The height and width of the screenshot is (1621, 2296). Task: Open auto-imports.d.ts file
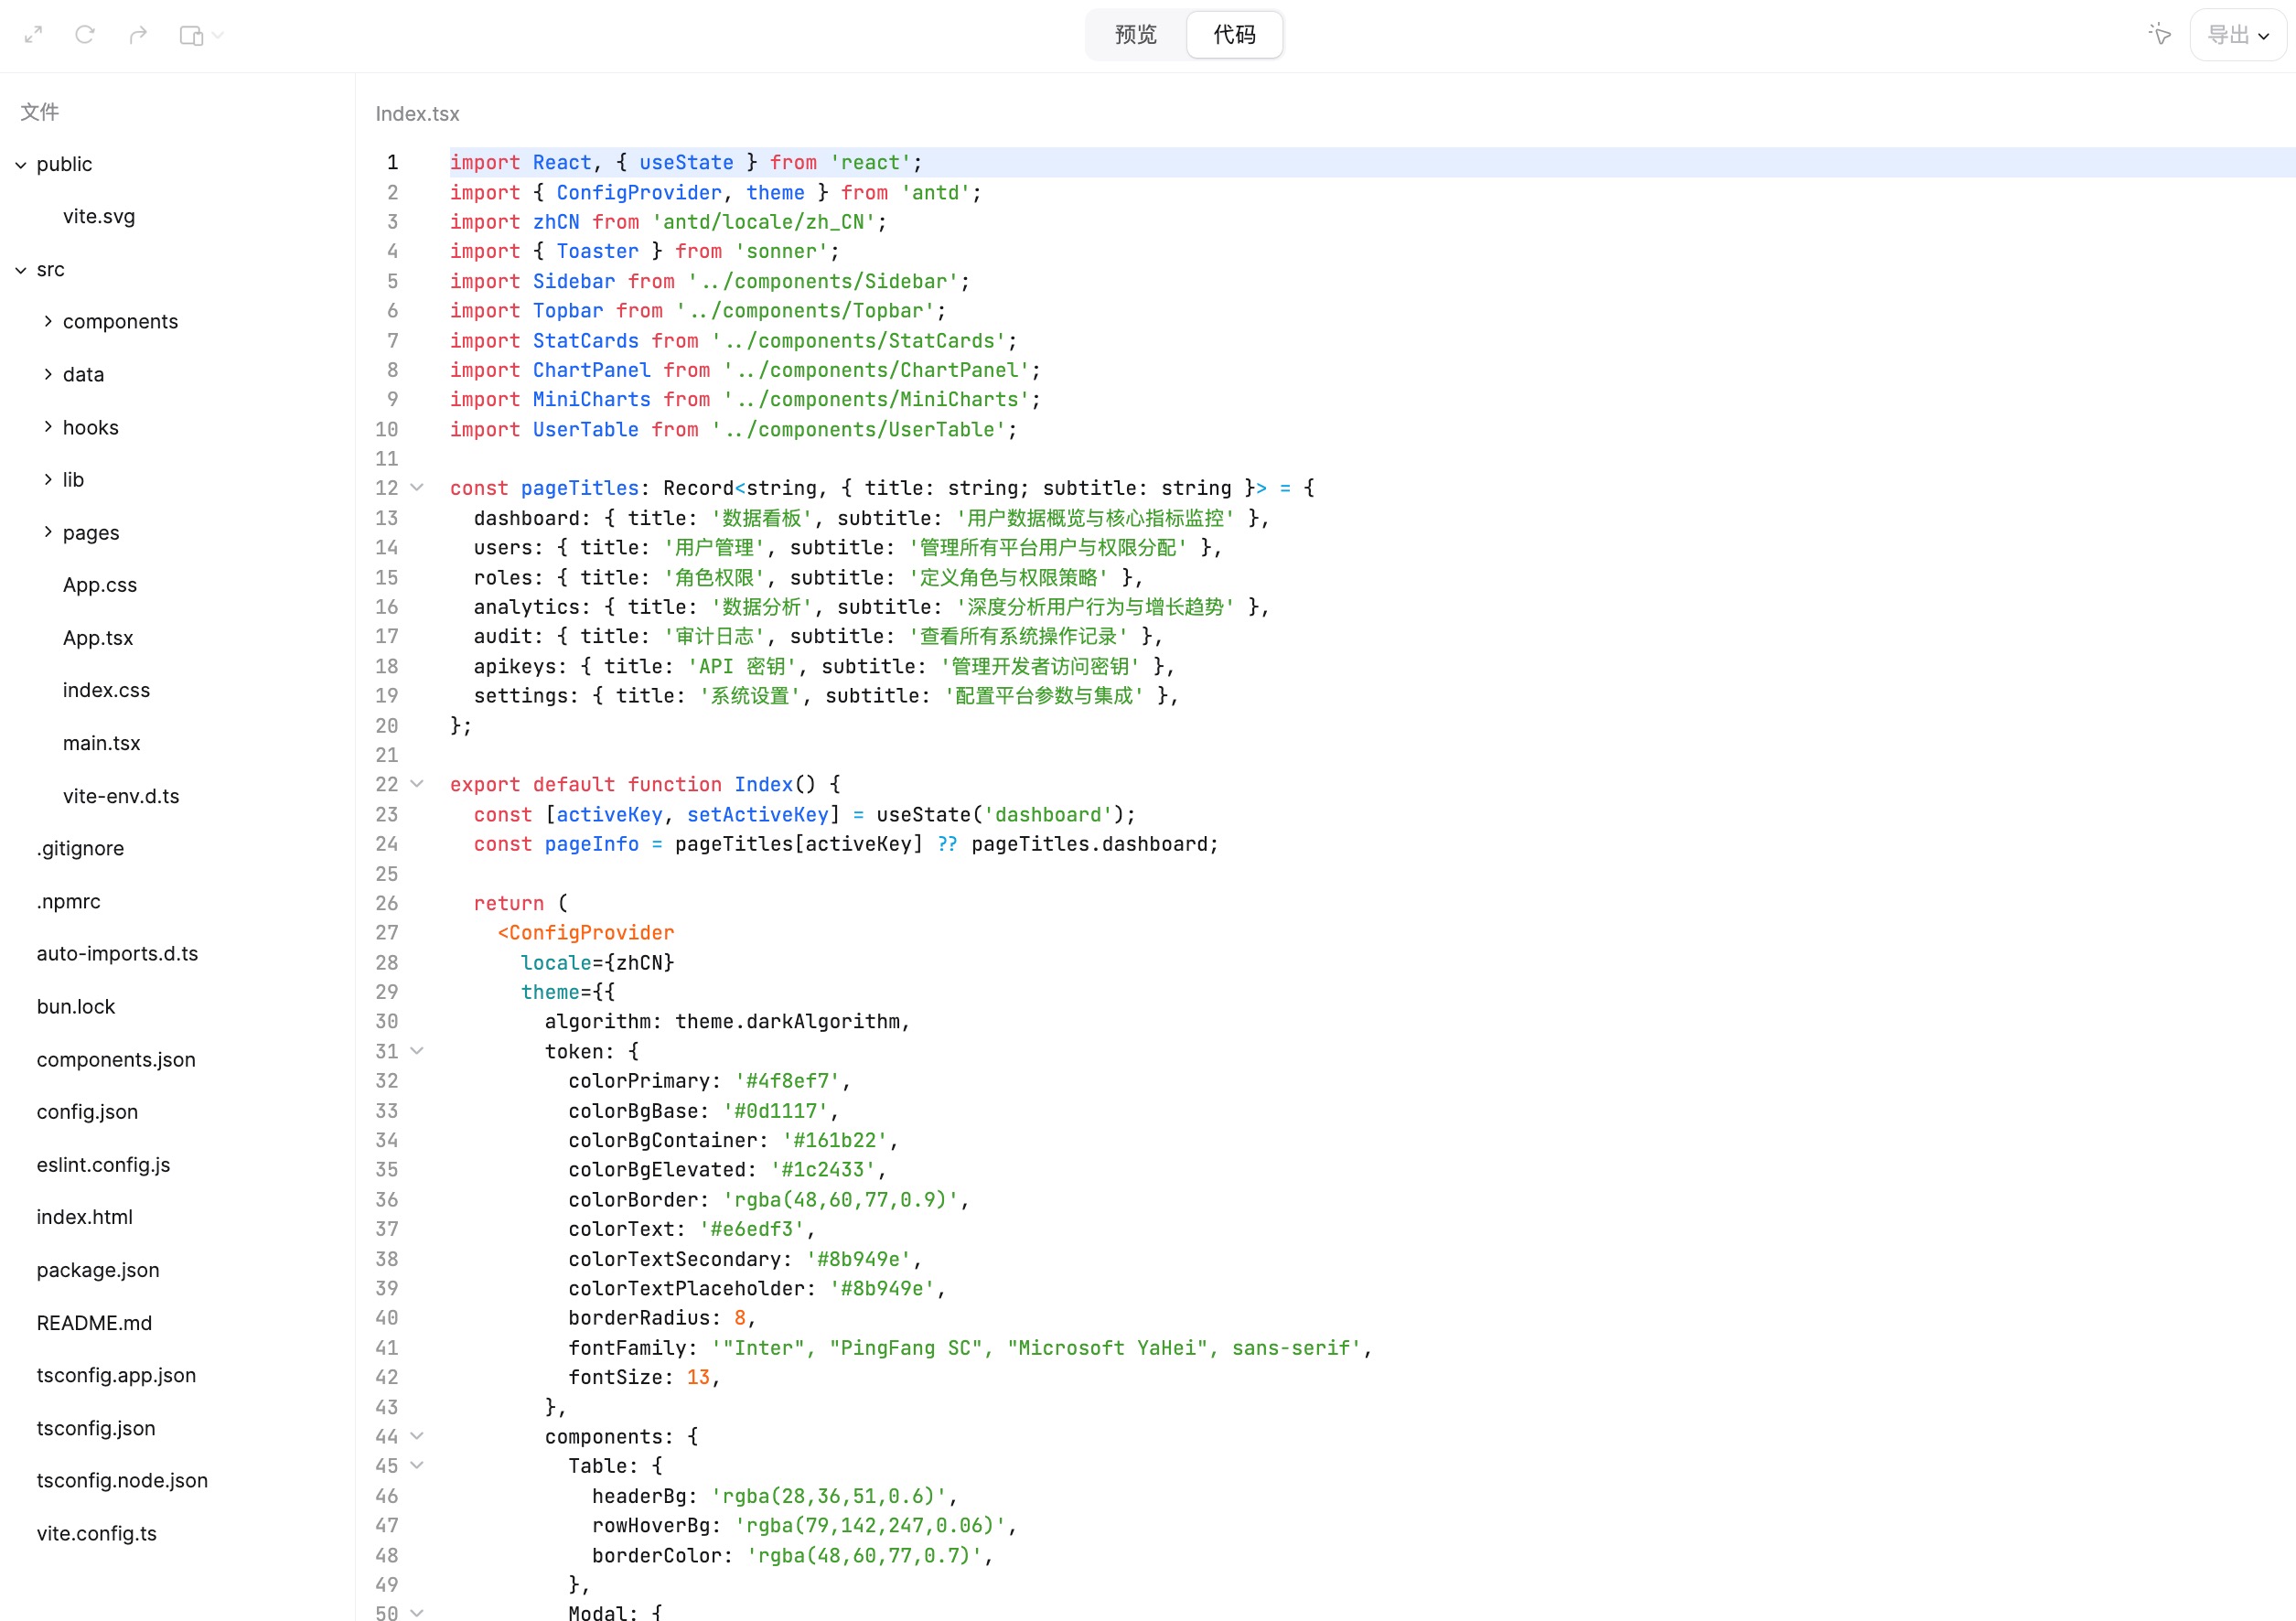(x=117, y=953)
